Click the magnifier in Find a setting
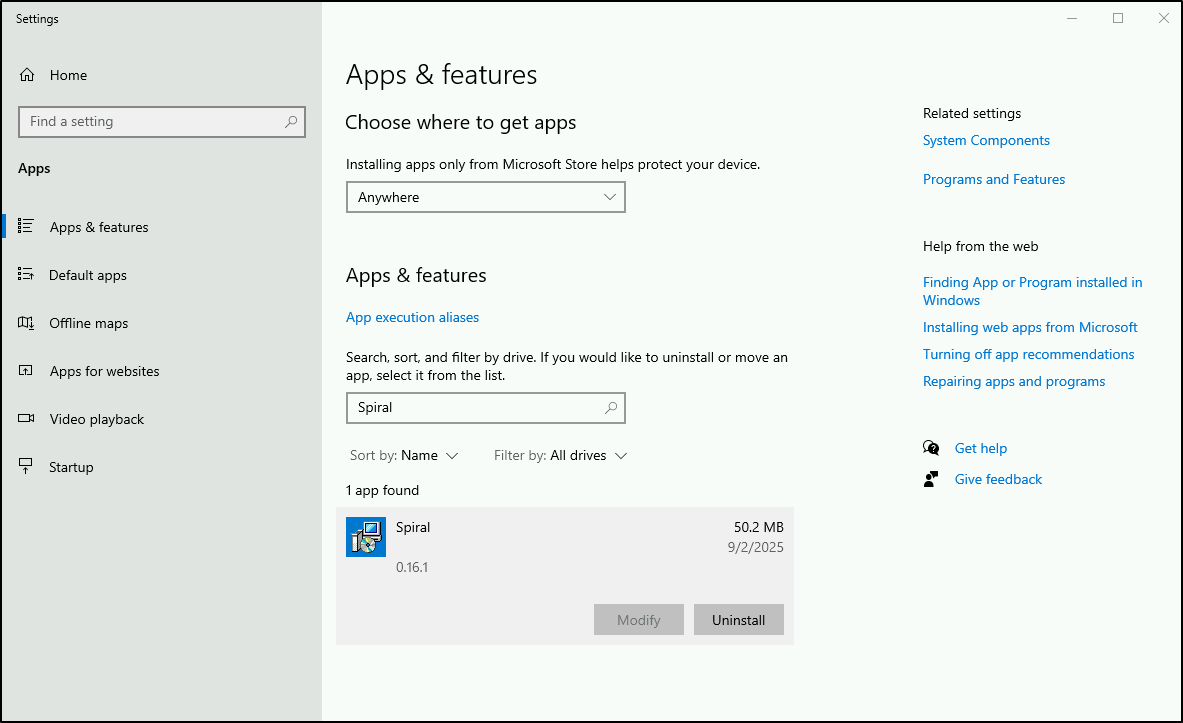The width and height of the screenshot is (1183, 723). click(x=291, y=122)
